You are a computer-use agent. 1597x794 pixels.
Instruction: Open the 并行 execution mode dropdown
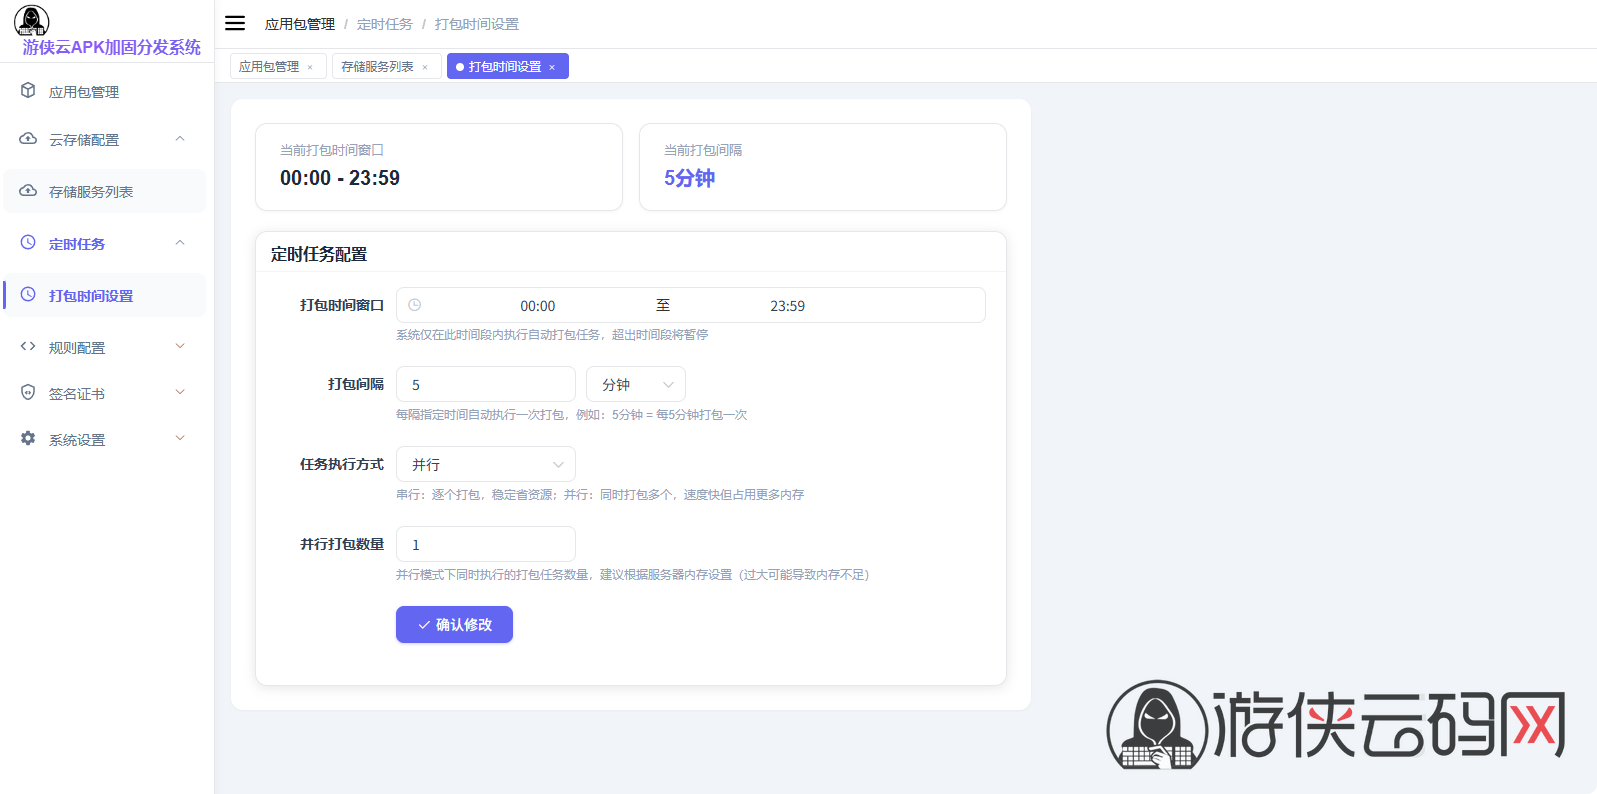[486, 465]
